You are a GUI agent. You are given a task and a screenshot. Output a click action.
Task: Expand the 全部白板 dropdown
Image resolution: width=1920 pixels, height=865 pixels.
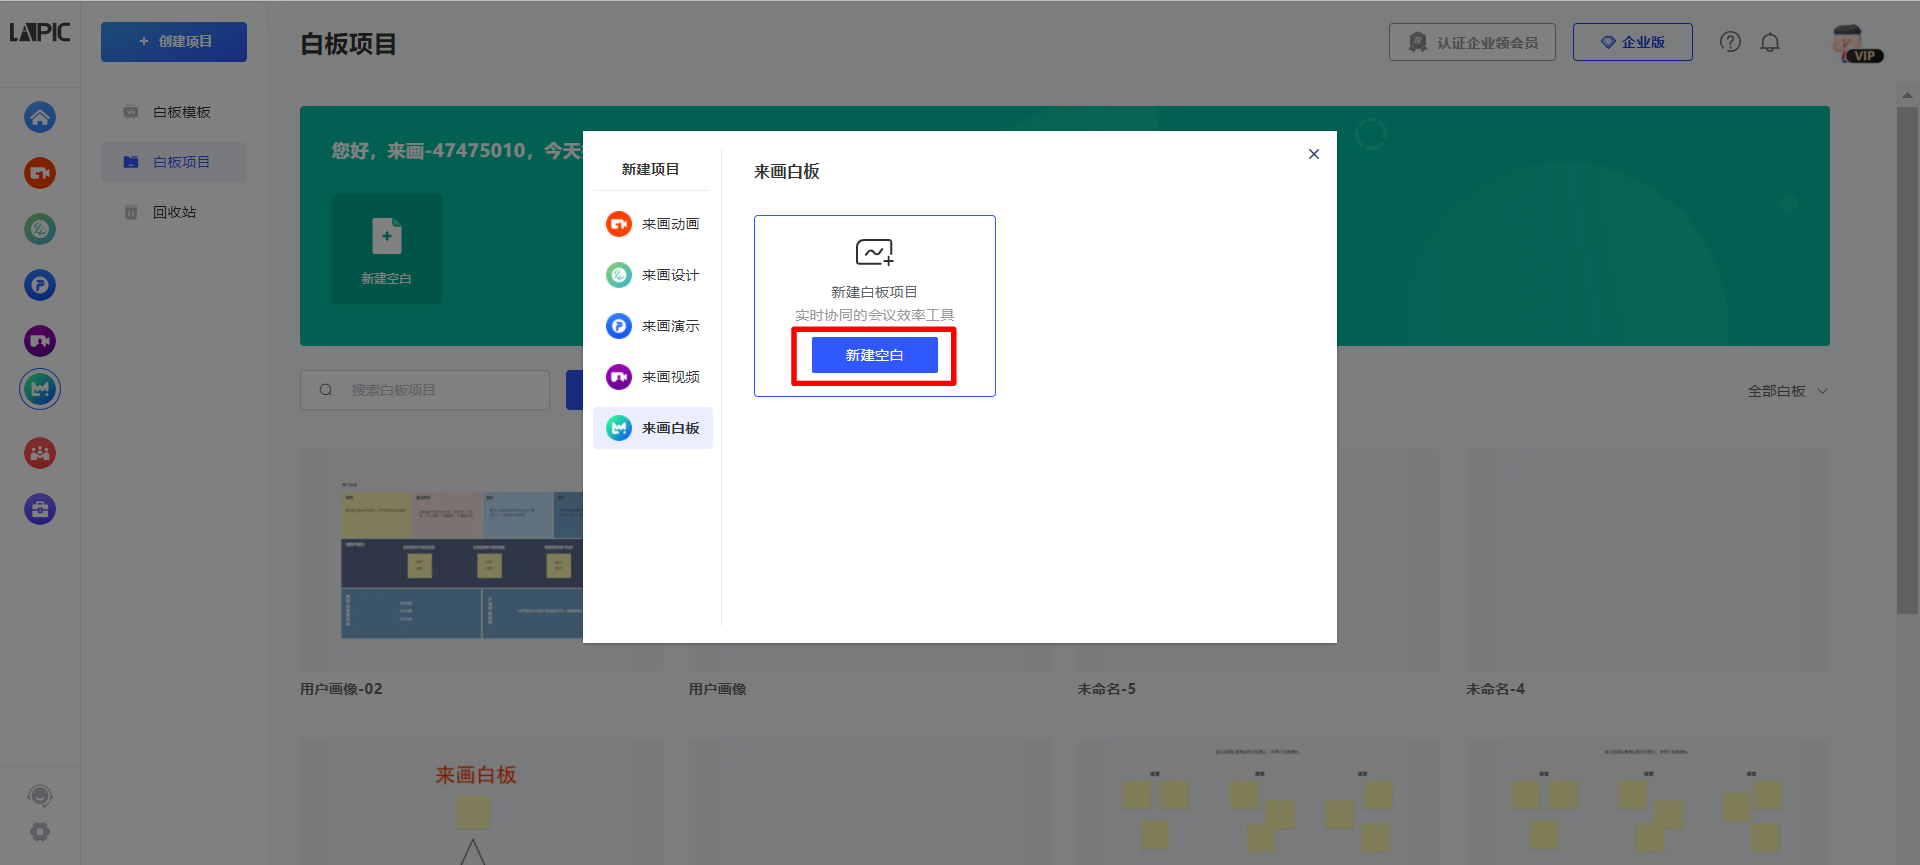pyautogui.click(x=1787, y=391)
